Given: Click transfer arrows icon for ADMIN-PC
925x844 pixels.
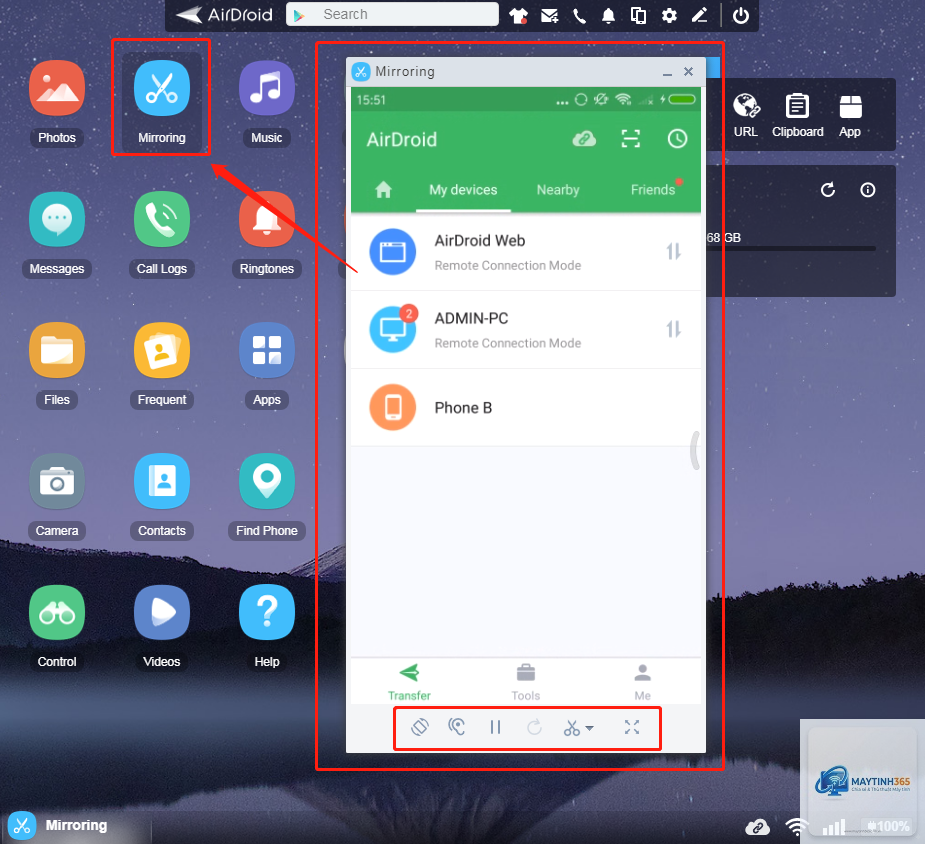Looking at the screenshot, I should point(674,329).
